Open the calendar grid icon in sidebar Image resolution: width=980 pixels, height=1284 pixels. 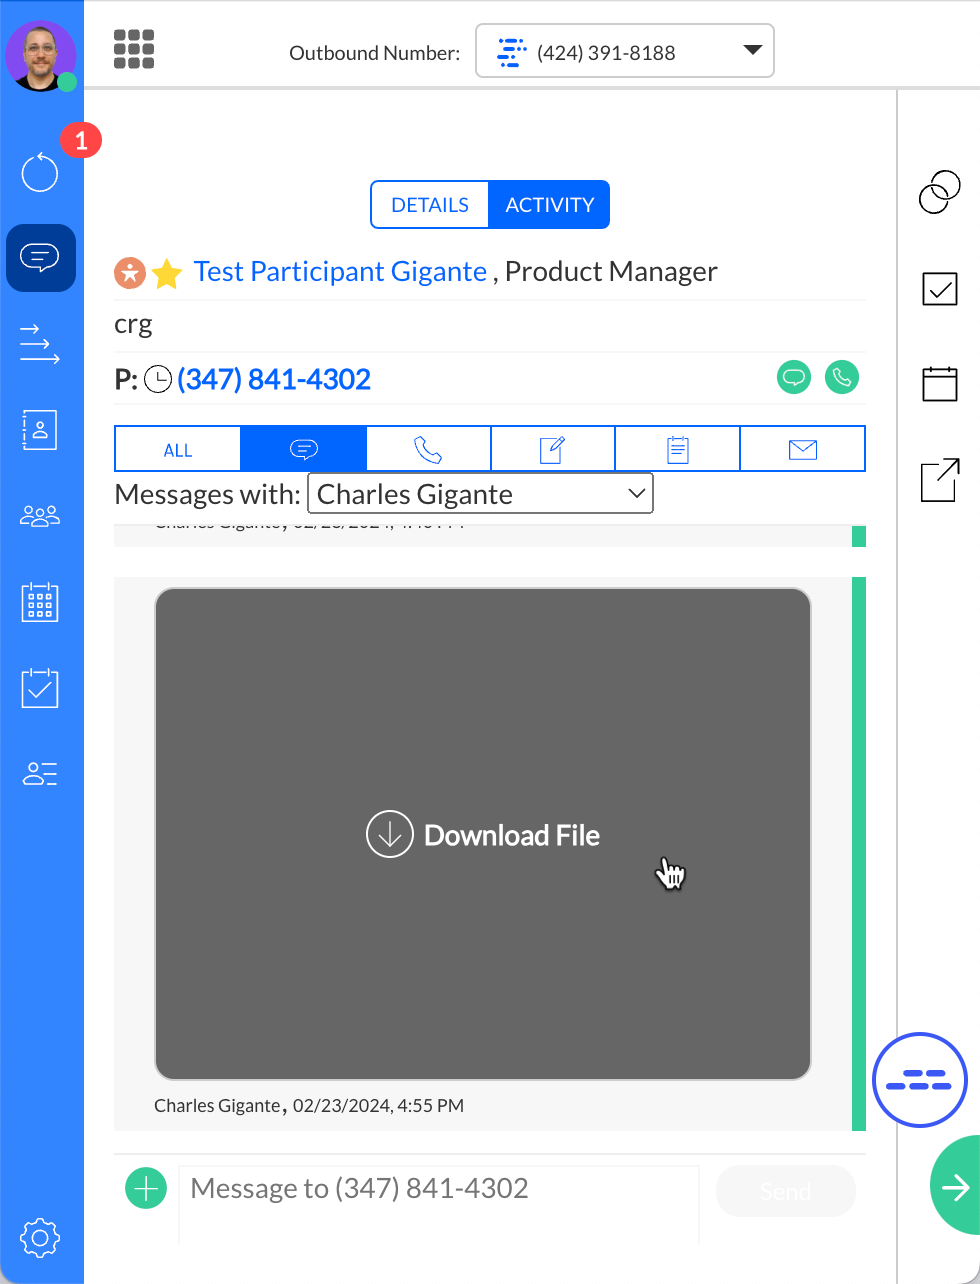click(x=40, y=603)
